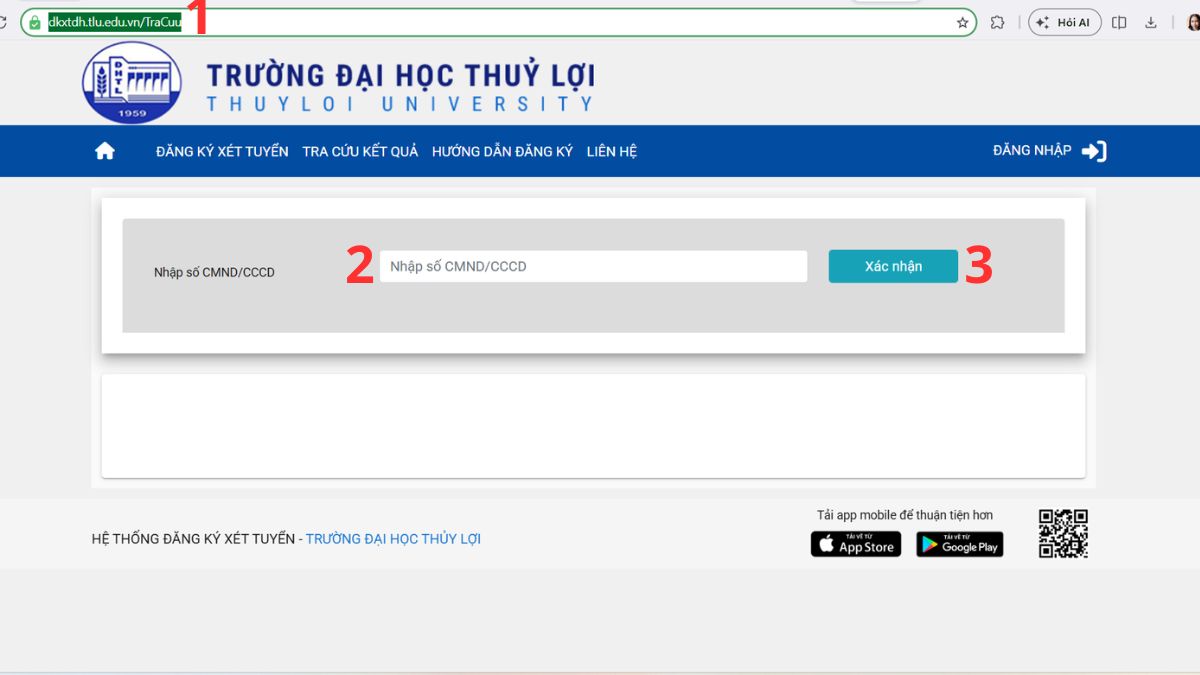Click the browser address bar URL
1200x675 pixels.
pyautogui.click(x=115, y=22)
